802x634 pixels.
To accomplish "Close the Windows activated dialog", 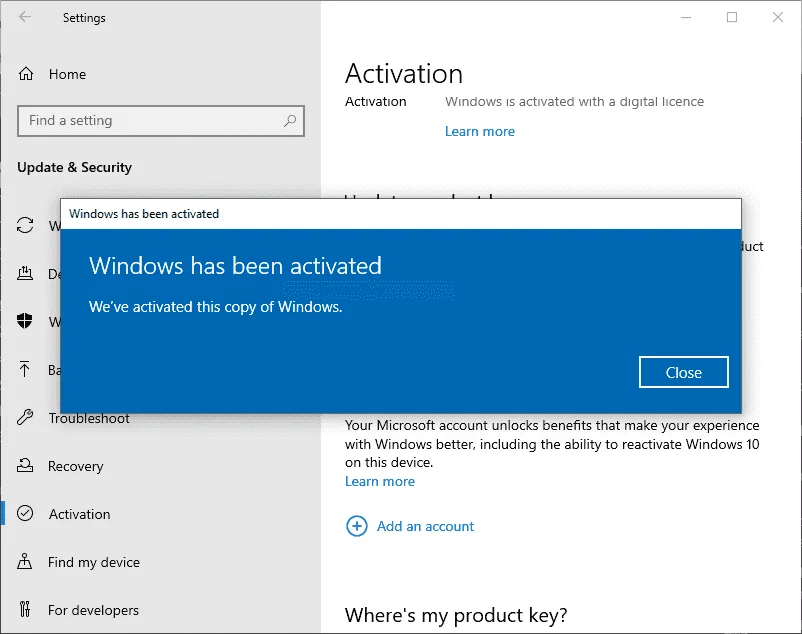I will point(683,372).
